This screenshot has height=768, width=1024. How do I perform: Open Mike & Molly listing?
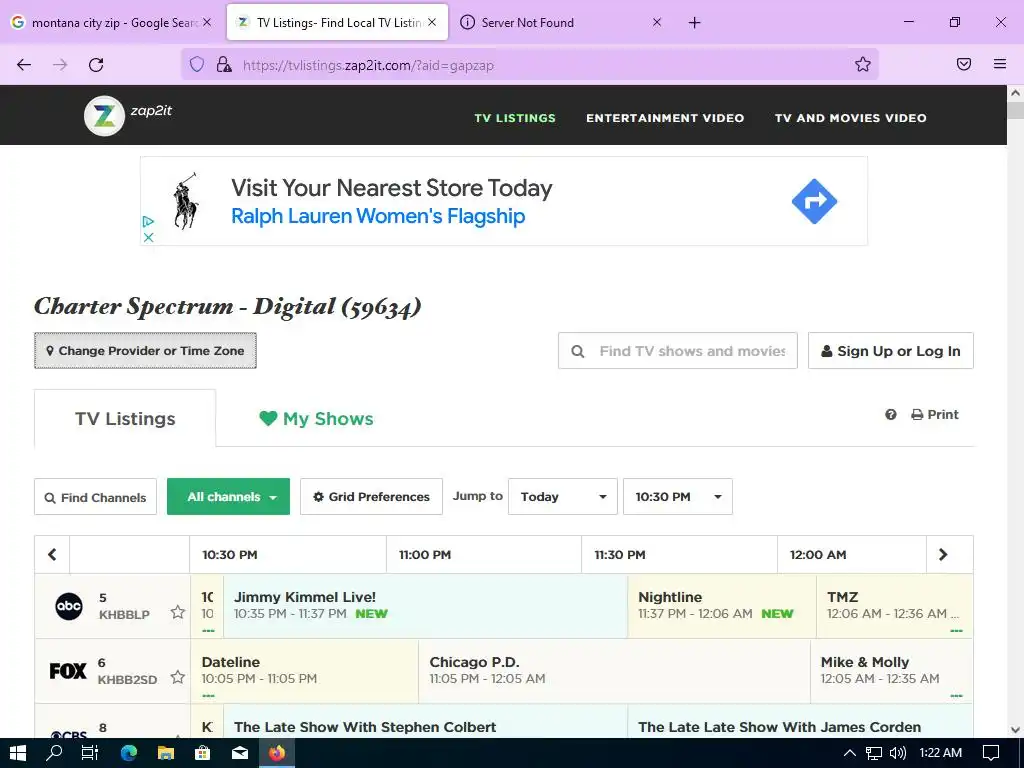pyautogui.click(x=891, y=671)
